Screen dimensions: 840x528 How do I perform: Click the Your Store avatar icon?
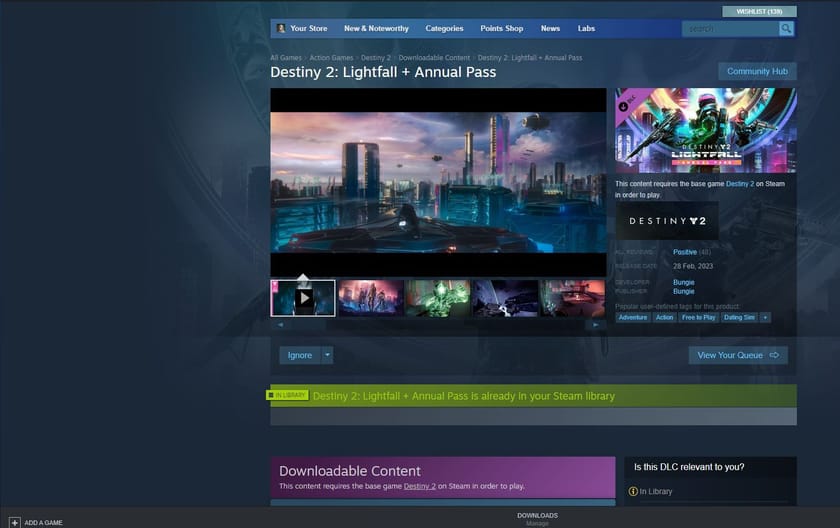[281, 29]
